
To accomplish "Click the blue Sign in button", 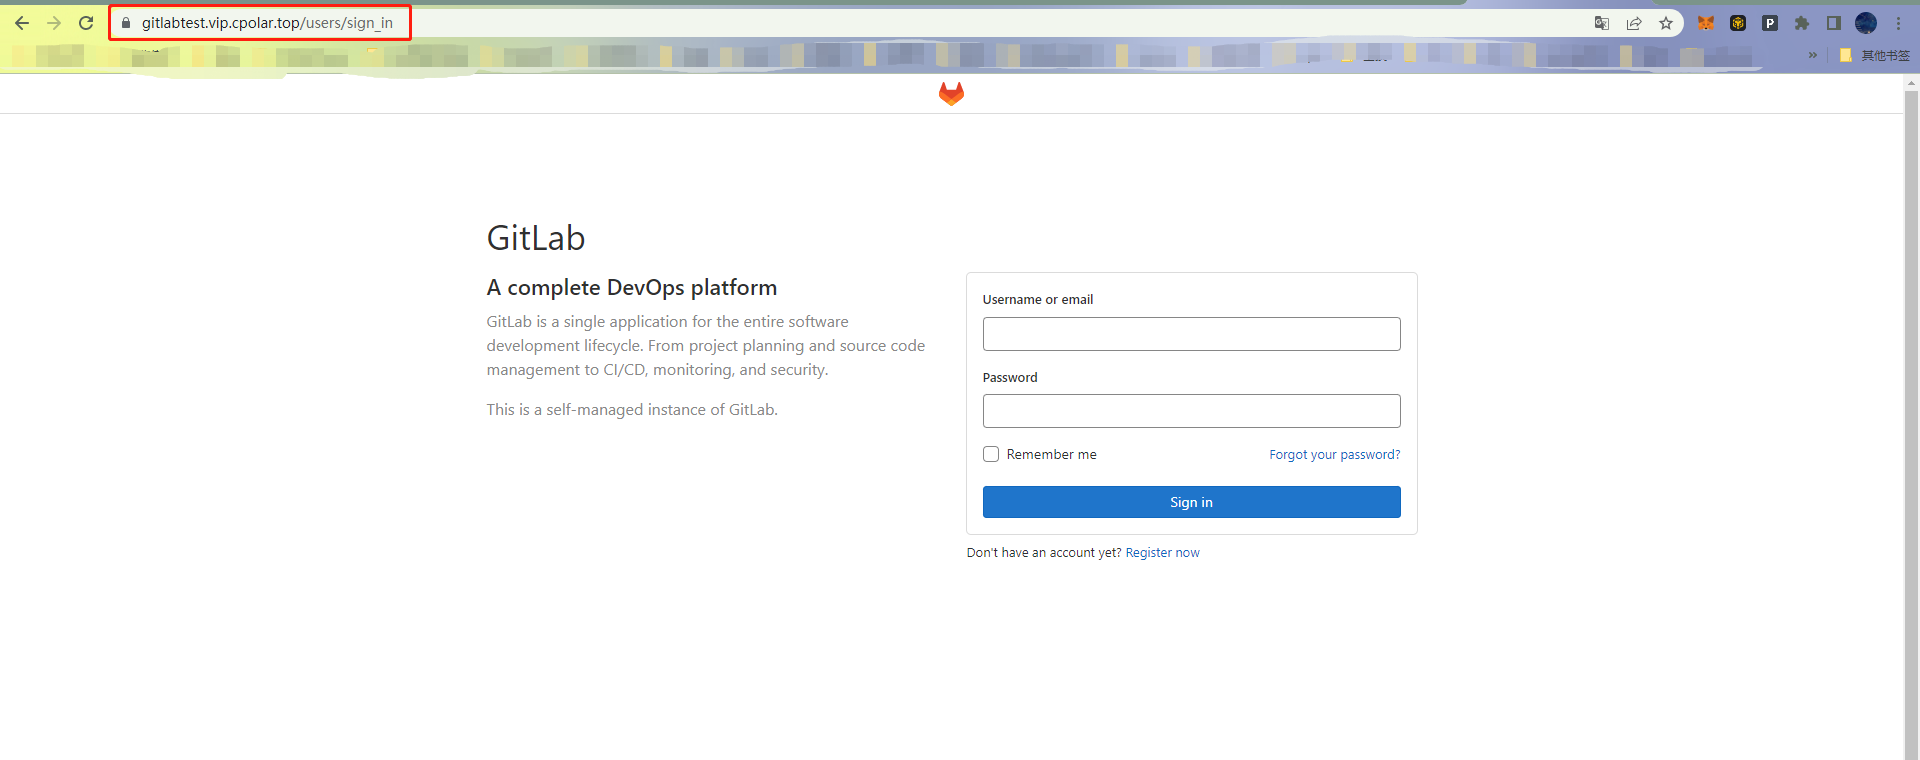I will [x=1191, y=502].
